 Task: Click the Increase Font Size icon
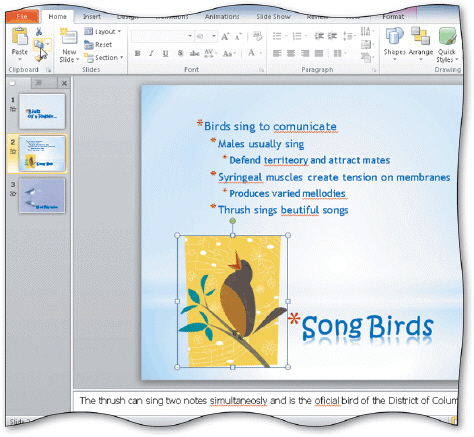tap(225, 37)
